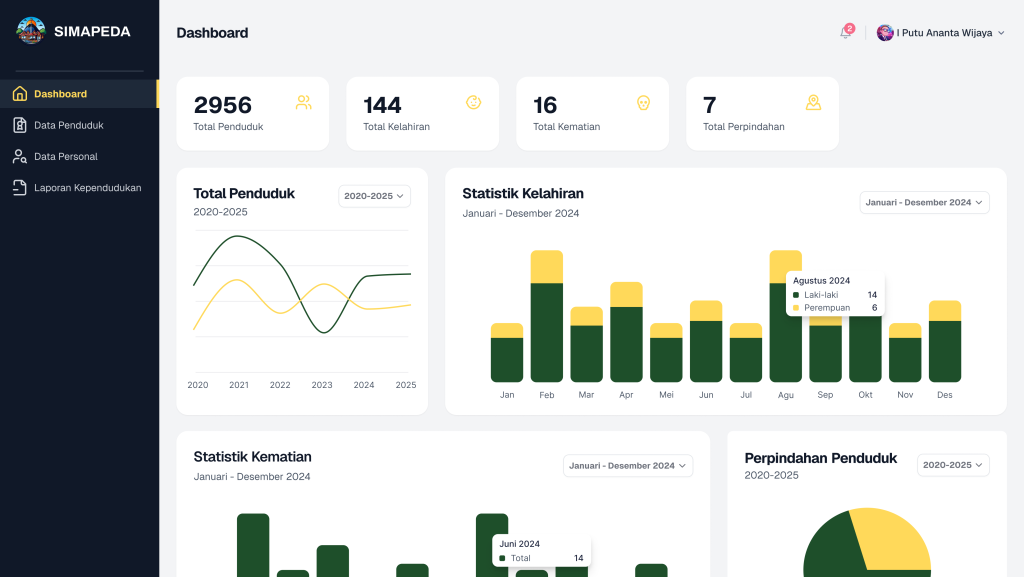This screenshot has height=577, width=1024.
Task: Click the skull icon on Total Kematian card
Action: pyautogui.click(x=643, y=102)
